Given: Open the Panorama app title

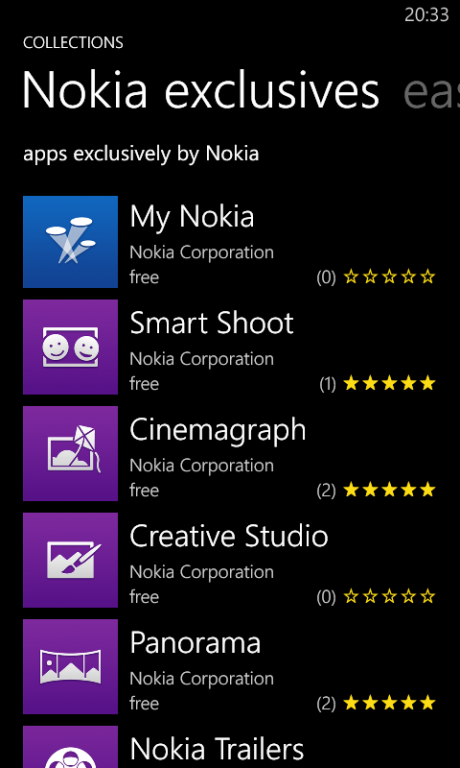Looking at the screenshot, I should click(195, 643).
